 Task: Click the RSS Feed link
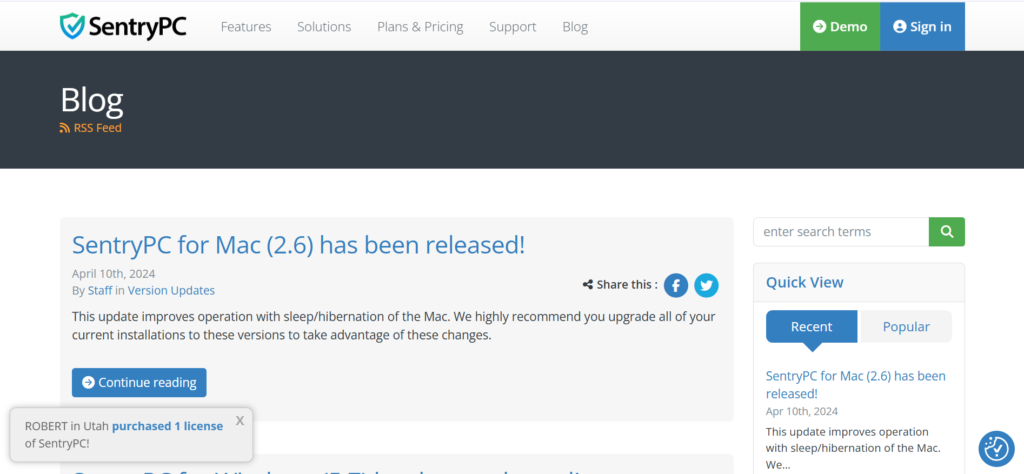click(91, 128)
